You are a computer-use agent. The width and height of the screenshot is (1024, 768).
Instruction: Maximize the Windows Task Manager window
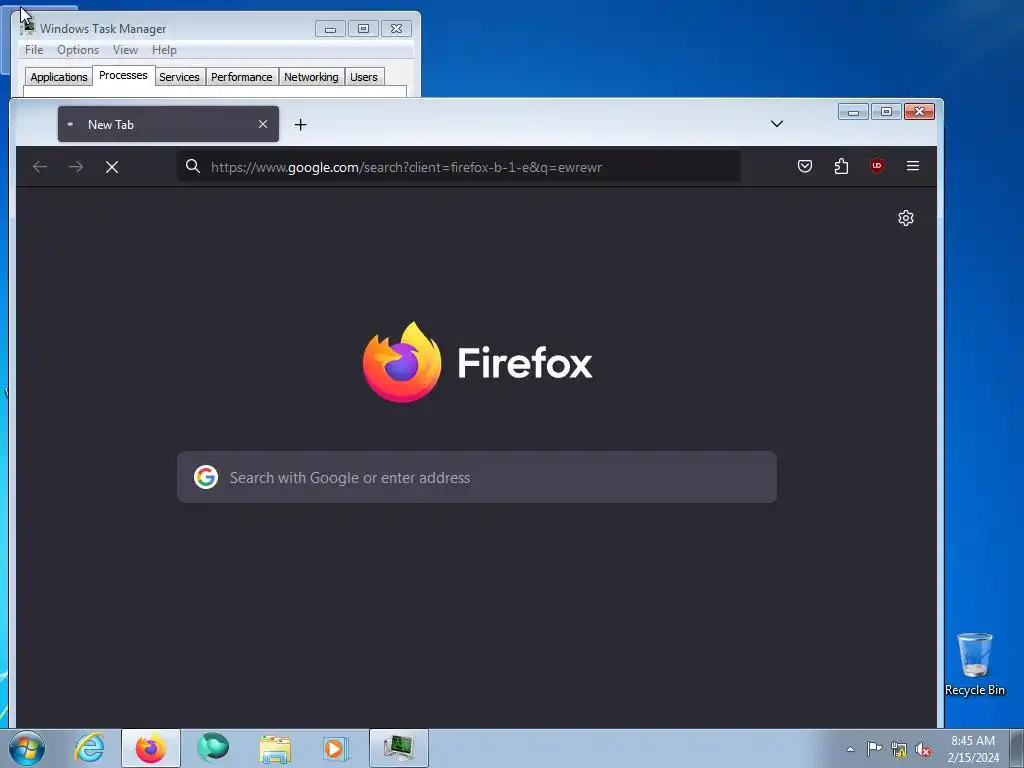363,29
